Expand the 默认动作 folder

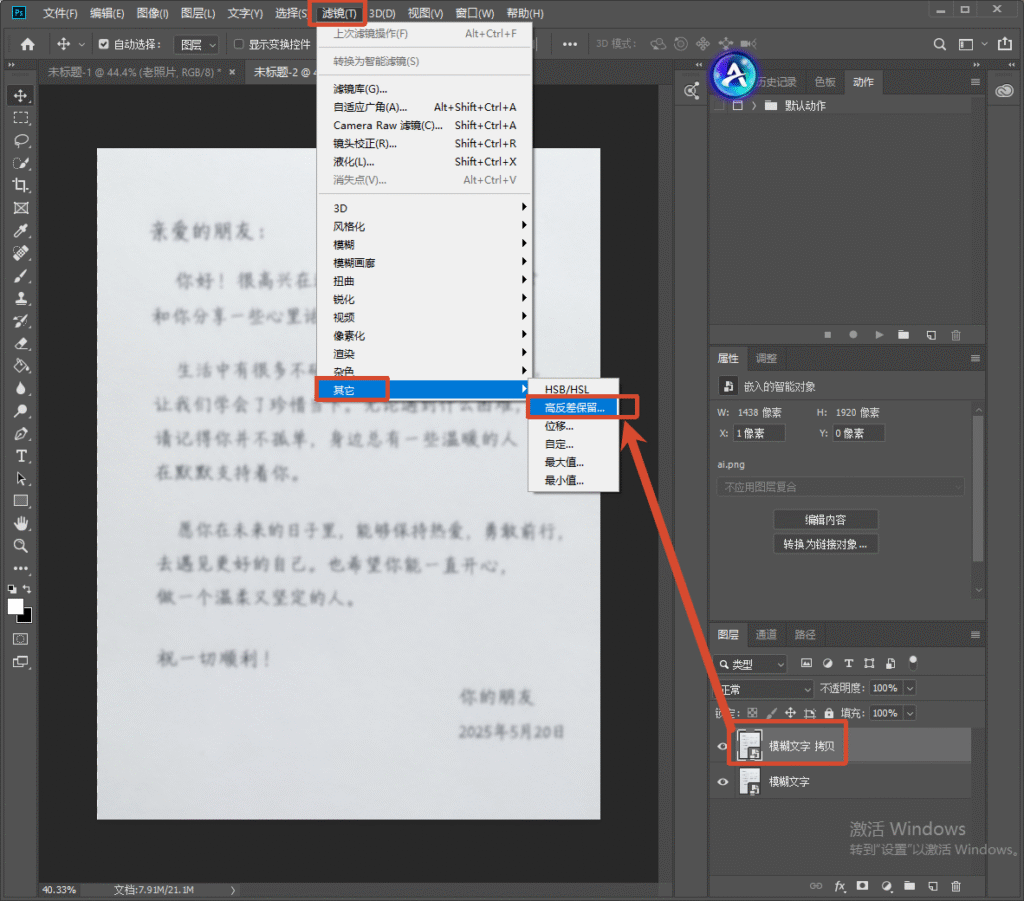tap(754, 105)
